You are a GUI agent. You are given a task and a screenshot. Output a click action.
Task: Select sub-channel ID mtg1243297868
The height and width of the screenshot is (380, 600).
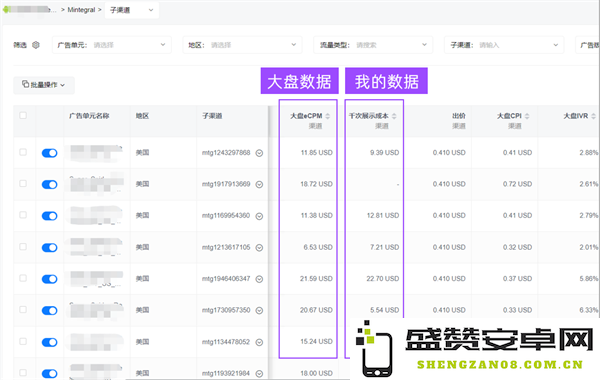coord(226,153)
